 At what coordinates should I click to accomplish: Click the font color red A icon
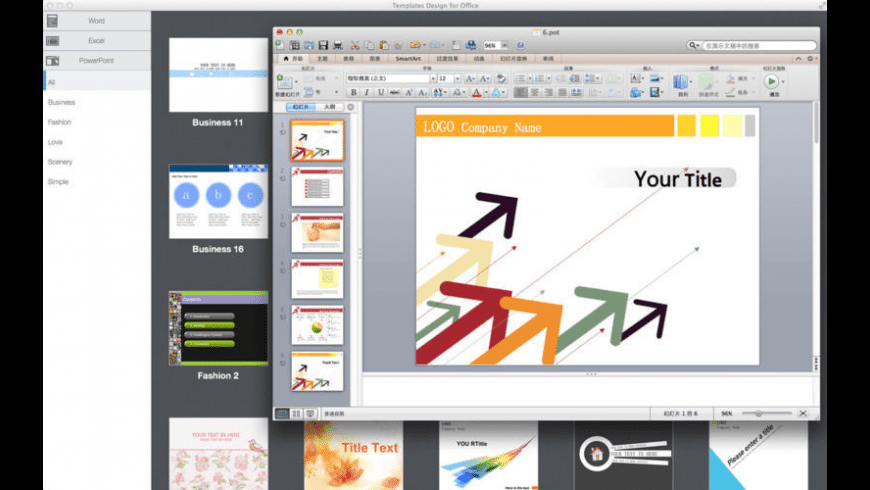pos(476,93)
